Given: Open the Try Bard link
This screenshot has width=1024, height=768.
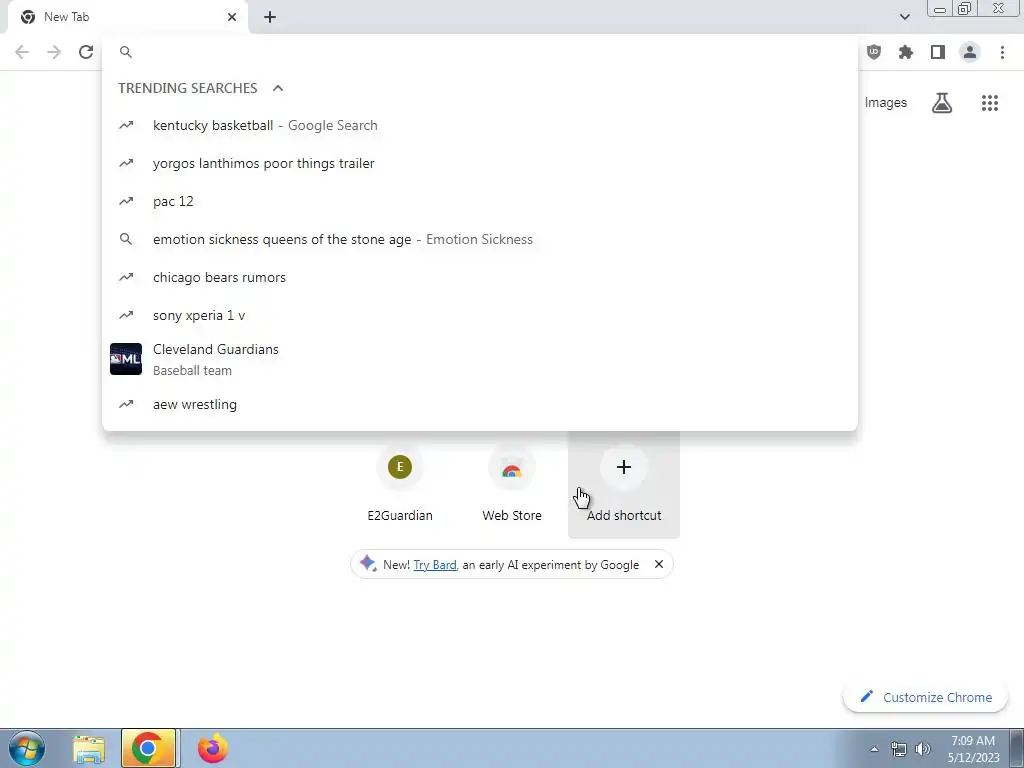Looking at the screenshot, I should (x=435, y=565).
